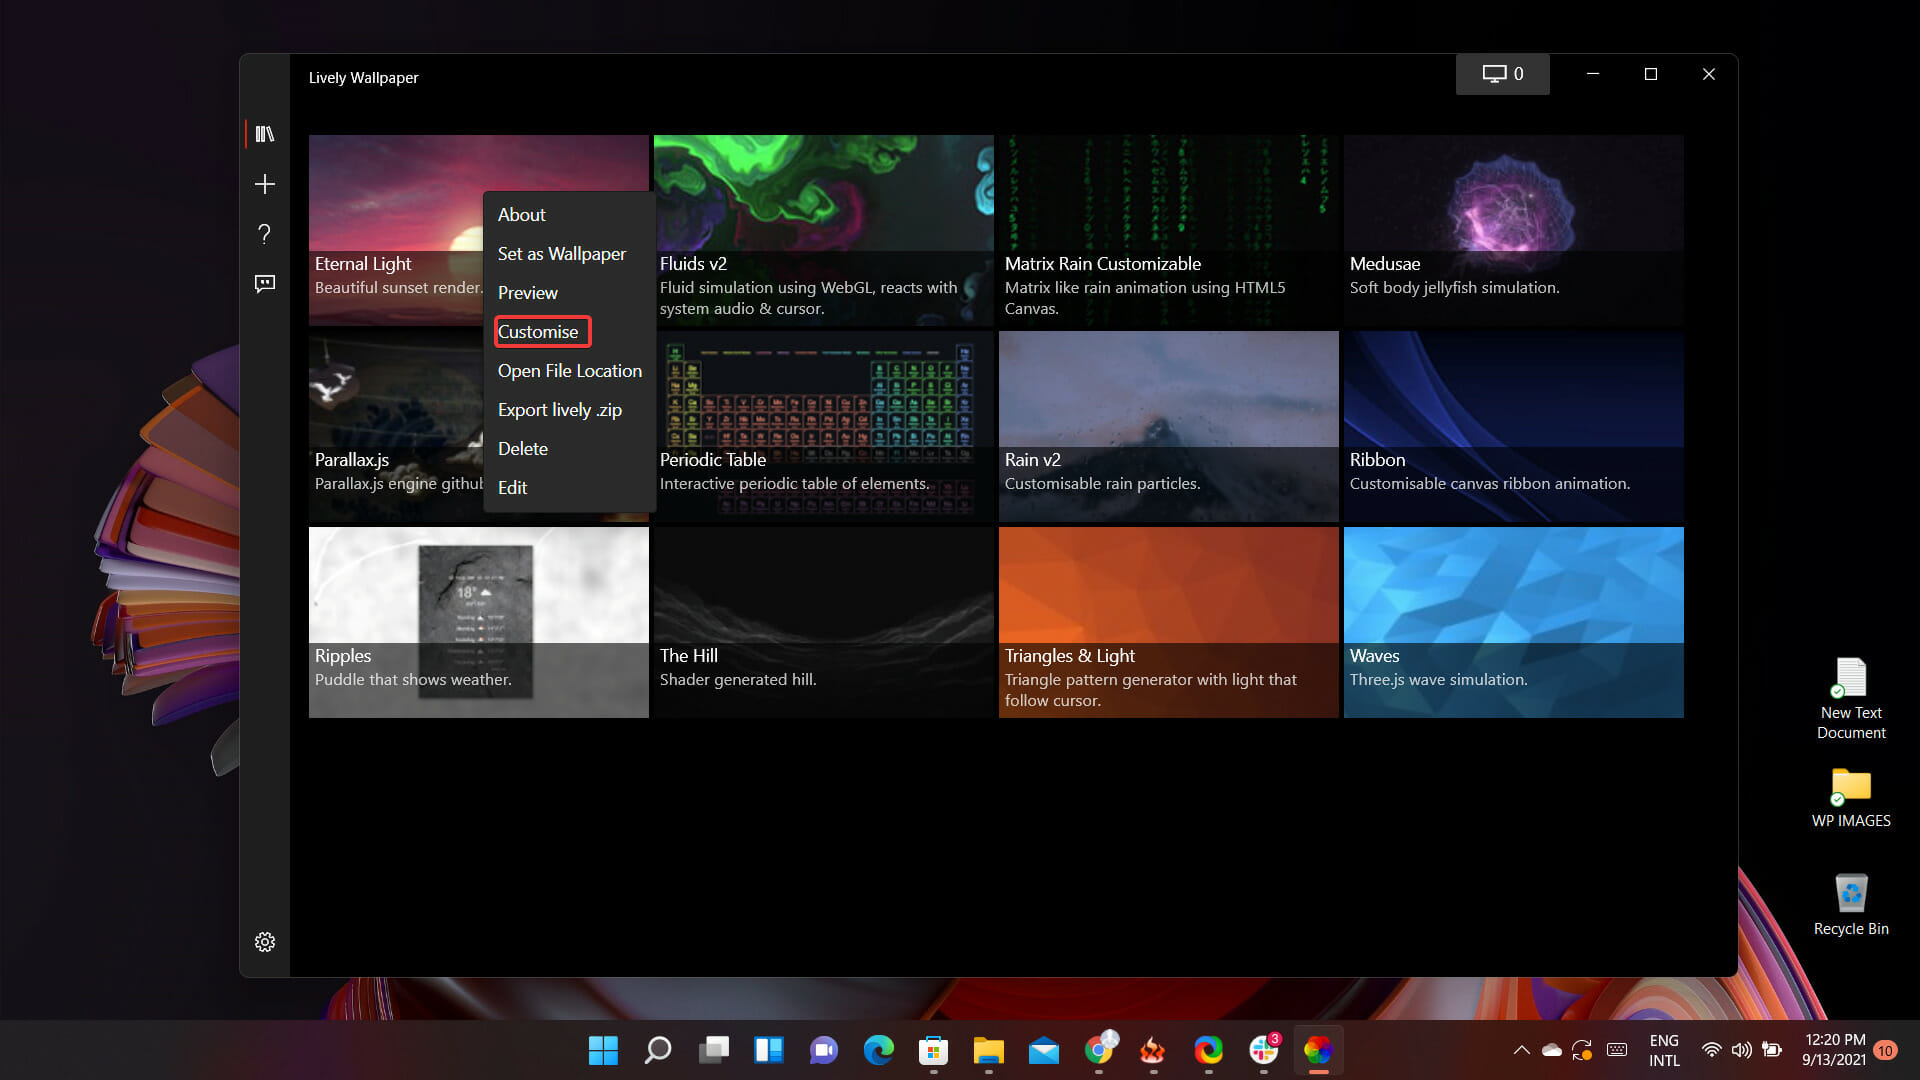Image resolution: width=1920 pixels, height=1080 pixels.
Task: Click Edit in the context menu
Action: (511, 487)
